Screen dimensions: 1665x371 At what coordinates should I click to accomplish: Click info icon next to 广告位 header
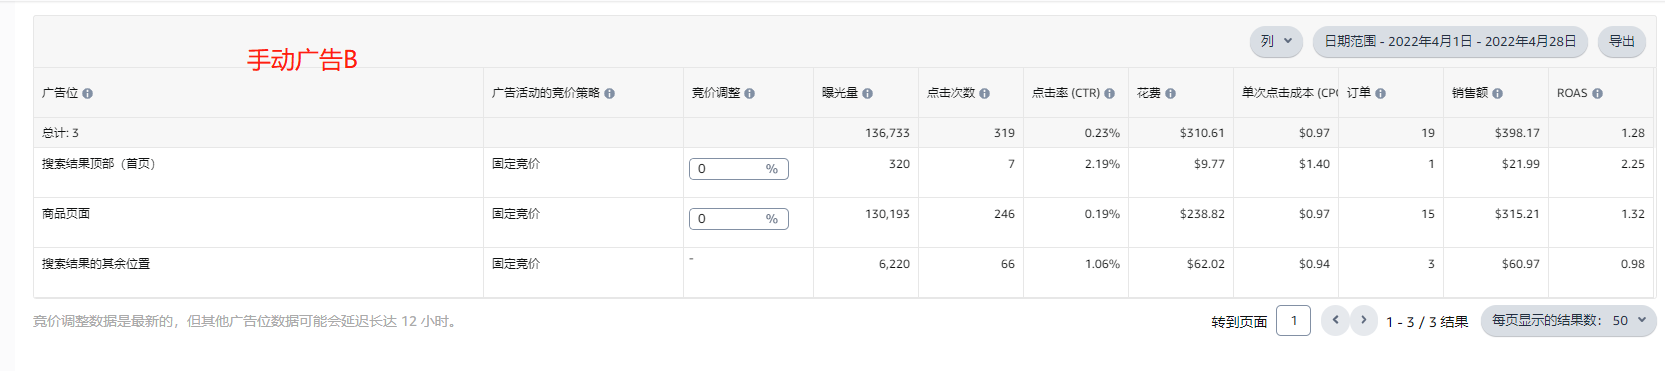[x=88, y=93]
